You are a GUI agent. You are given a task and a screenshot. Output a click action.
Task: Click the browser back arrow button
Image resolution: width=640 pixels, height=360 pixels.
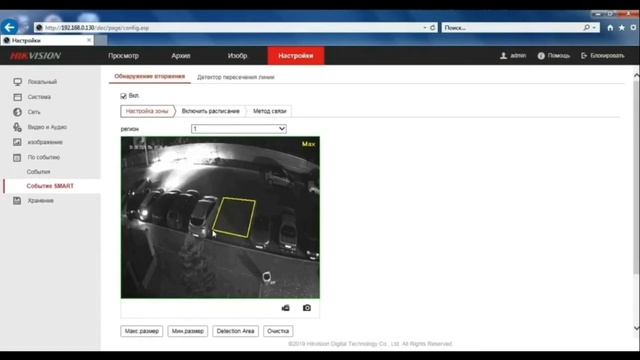[x=9, y=27]
